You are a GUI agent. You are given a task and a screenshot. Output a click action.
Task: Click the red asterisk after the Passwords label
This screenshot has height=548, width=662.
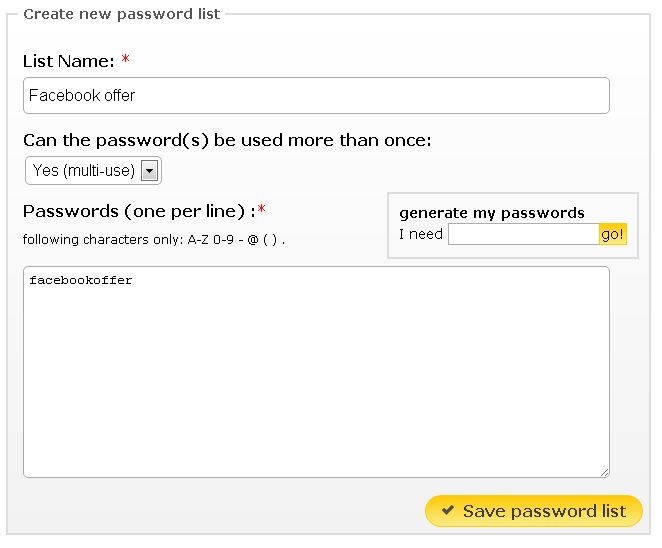[x=262, y=210]
